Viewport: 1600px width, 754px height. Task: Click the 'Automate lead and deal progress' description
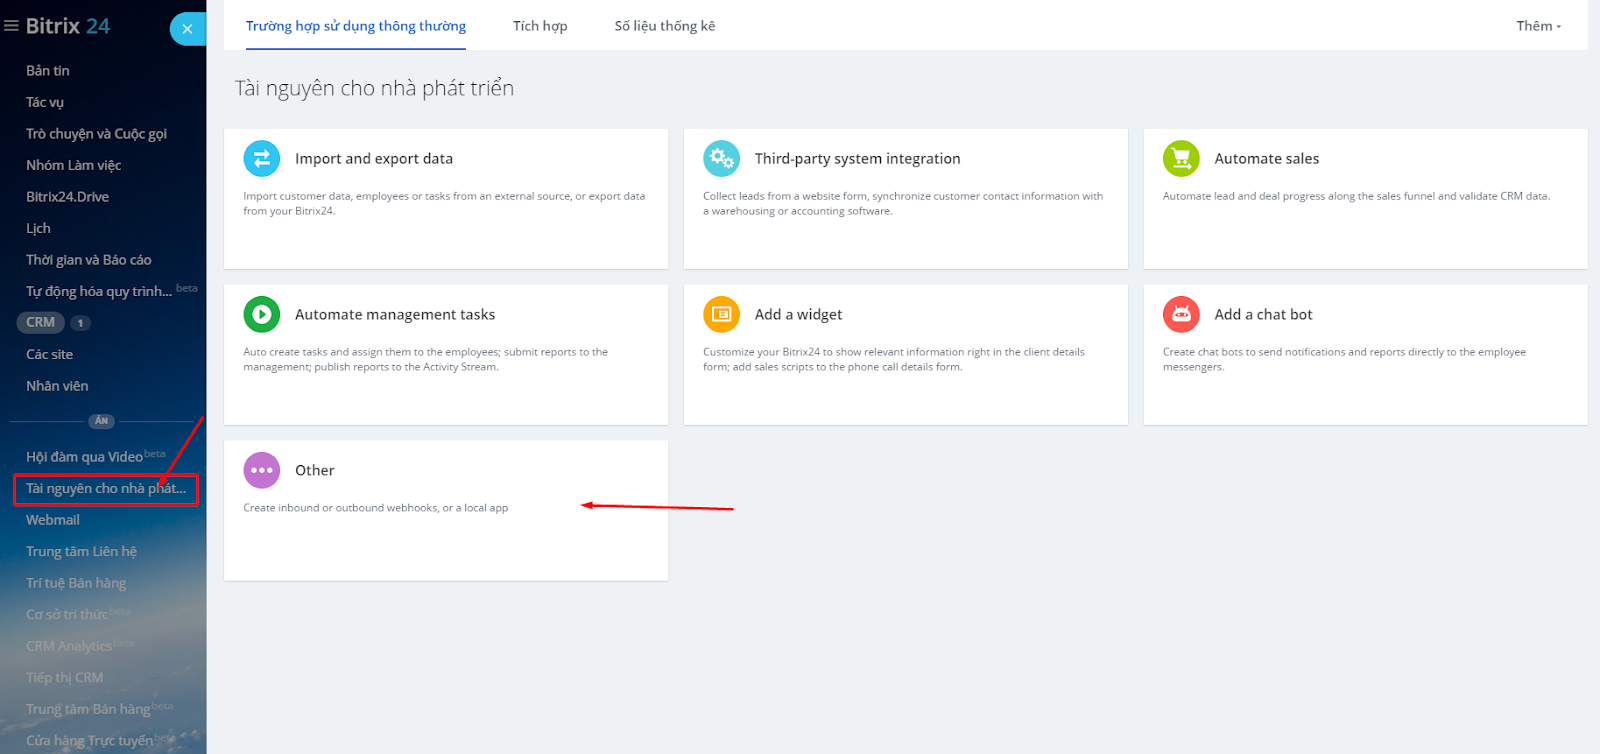point(1356,196)
